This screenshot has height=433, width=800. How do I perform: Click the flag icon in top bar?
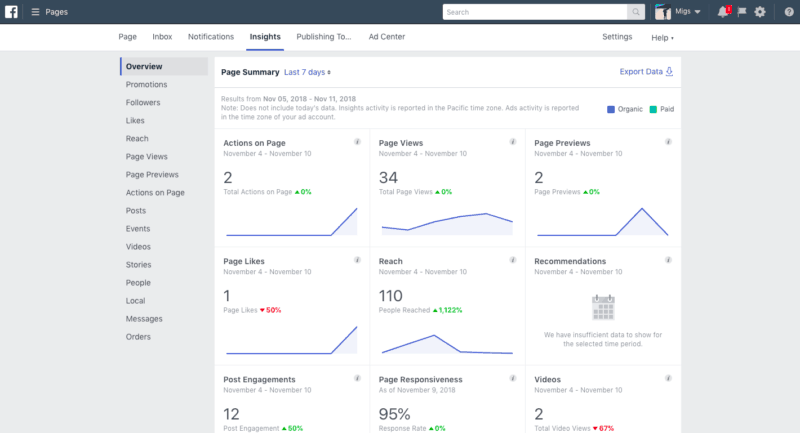742,12
